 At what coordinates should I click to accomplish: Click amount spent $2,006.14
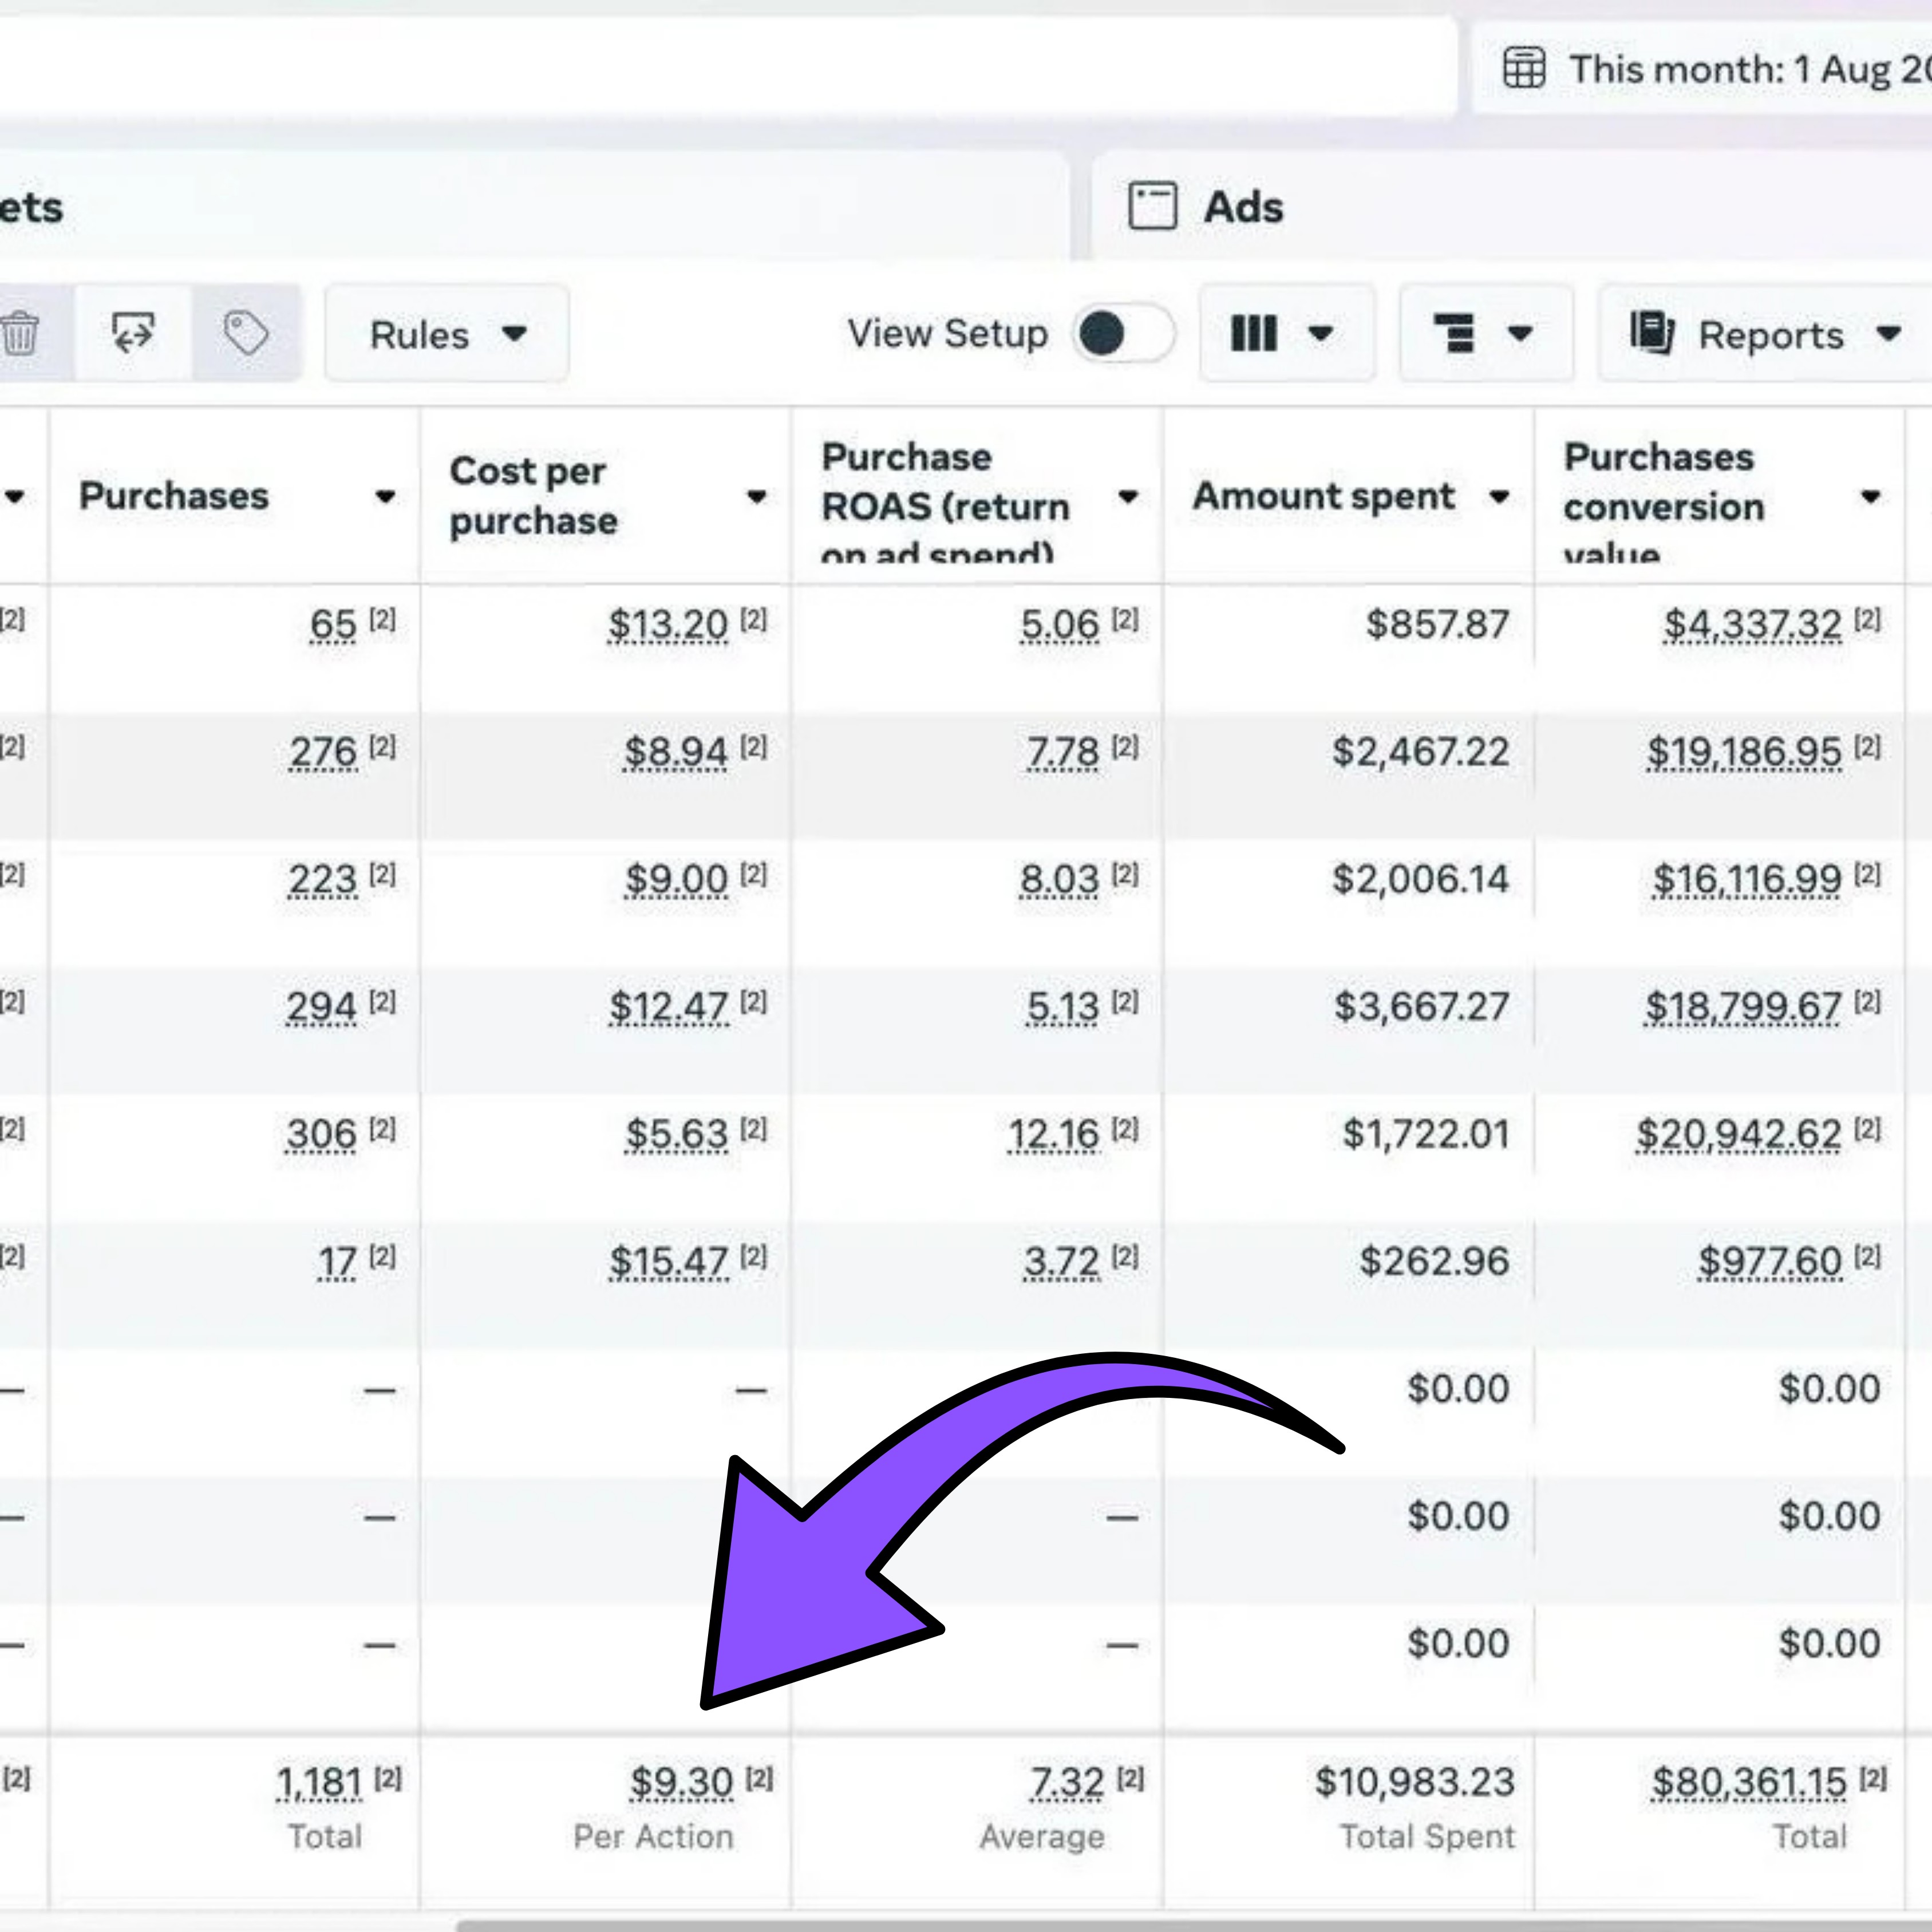pos(1421,880)
